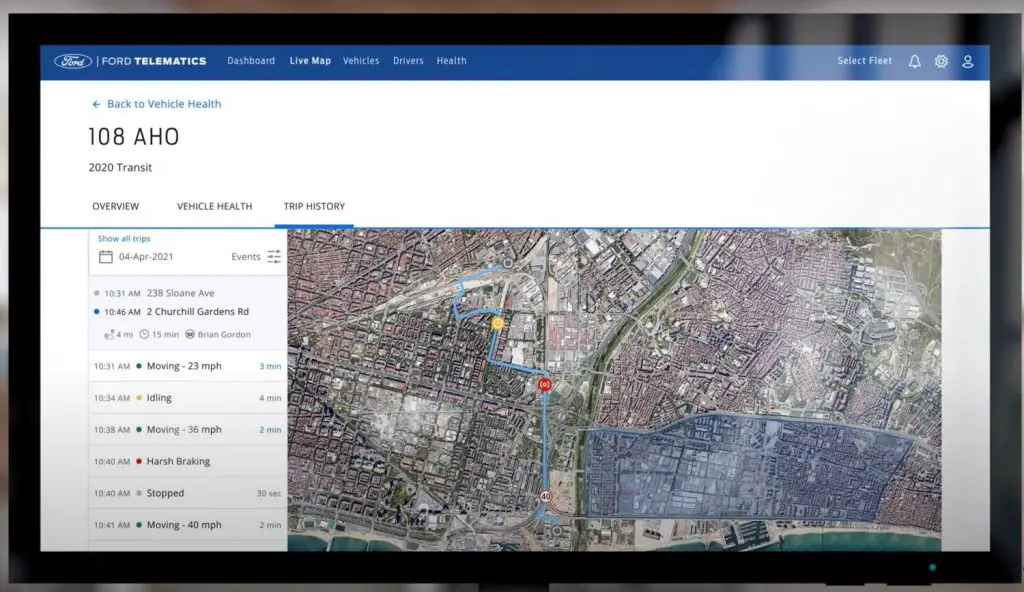This screenshot has height=592, width=1024.
Task: Click driver name Brian Gordon
Action: pos(224,335)
